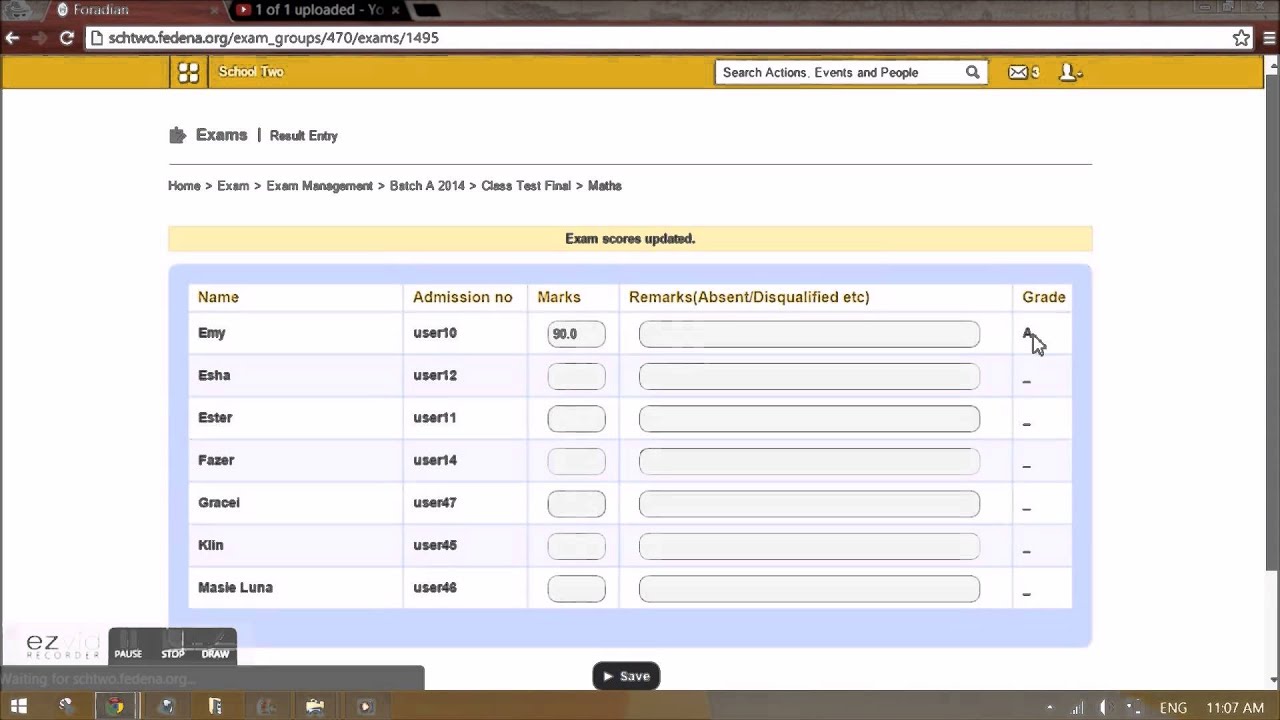Click the search magnifier icon

coord(972,72)
